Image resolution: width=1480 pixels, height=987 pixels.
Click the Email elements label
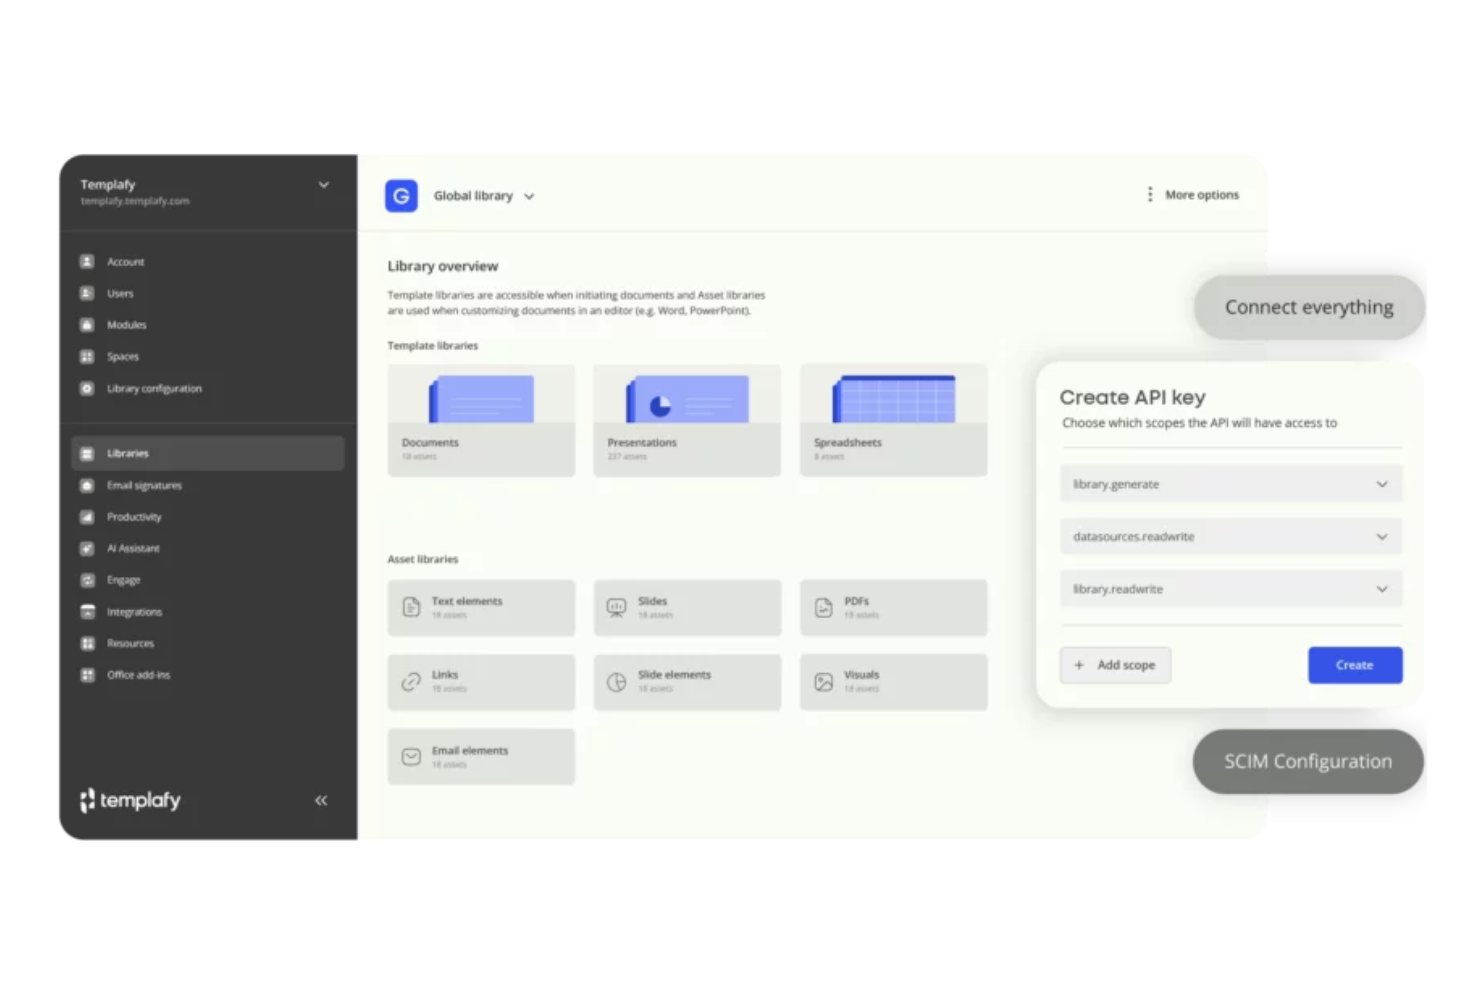click(470, 751)
